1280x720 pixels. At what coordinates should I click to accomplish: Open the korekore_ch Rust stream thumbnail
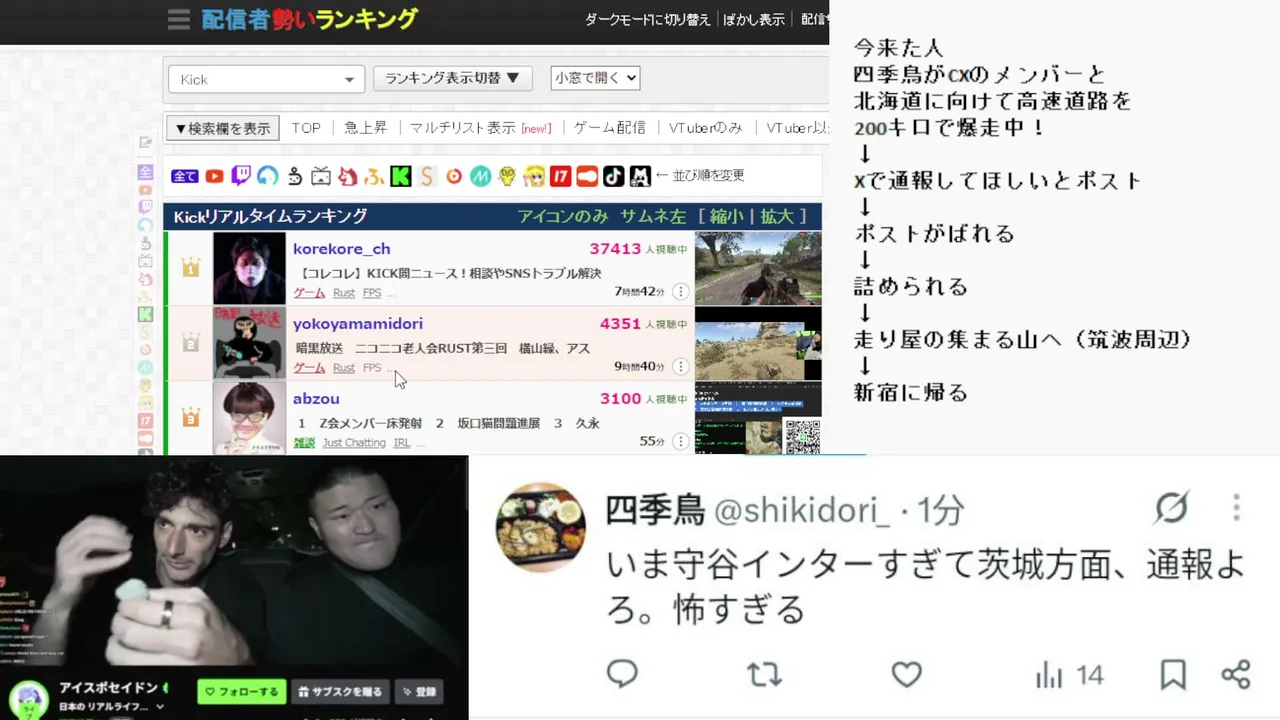point(758,268)
